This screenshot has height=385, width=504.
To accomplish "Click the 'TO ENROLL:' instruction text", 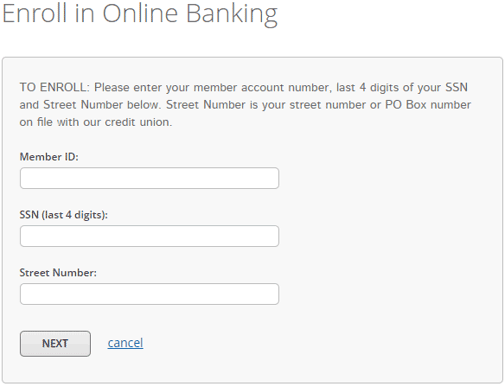I will pos(55,87).
